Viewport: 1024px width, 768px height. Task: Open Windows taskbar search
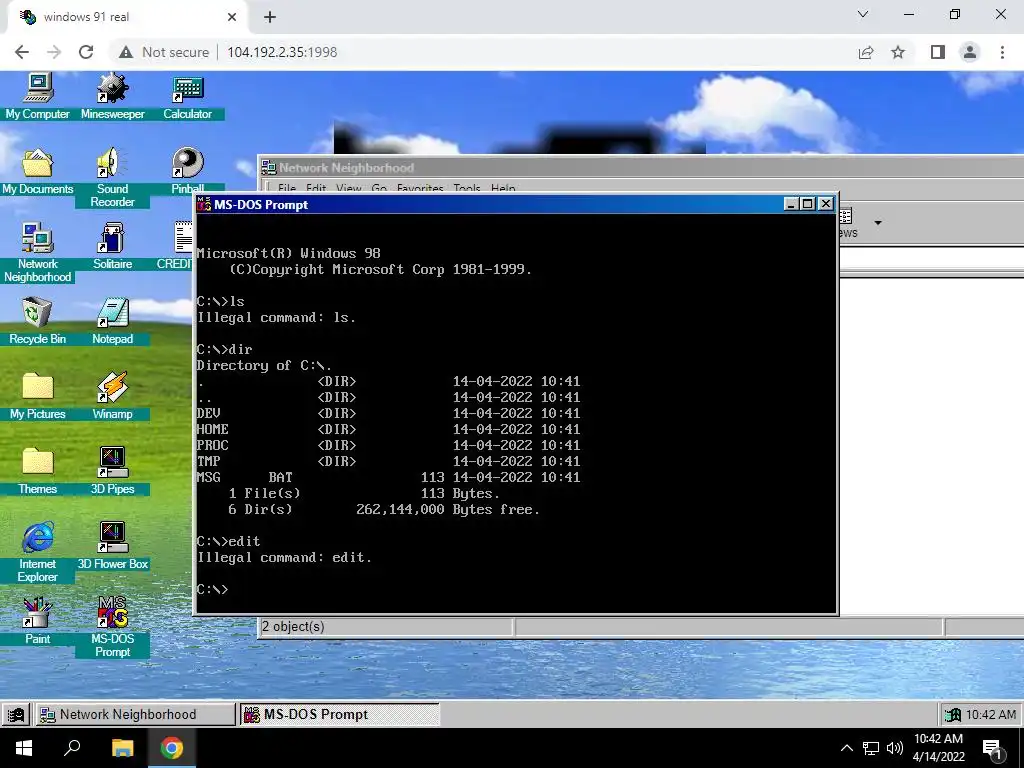72,748
